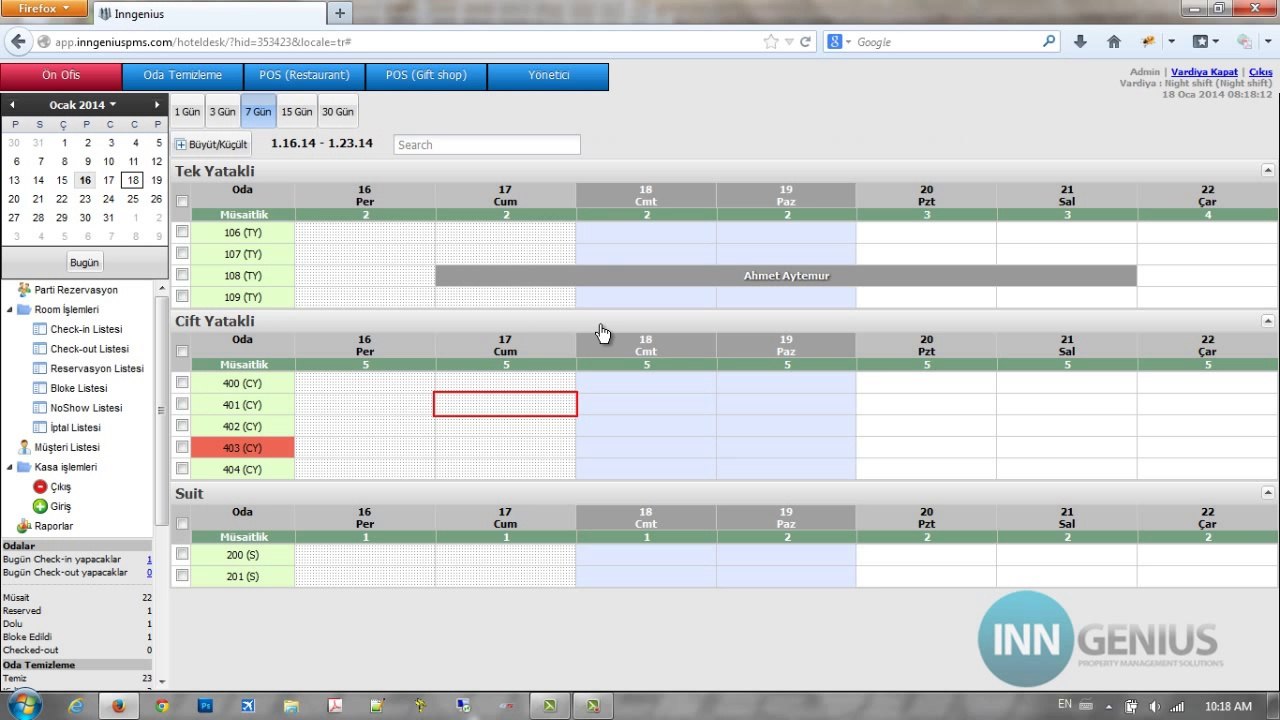Tick the checkbox for room 200 (S)
1280x720 pixels.
(x=182, y=554)
